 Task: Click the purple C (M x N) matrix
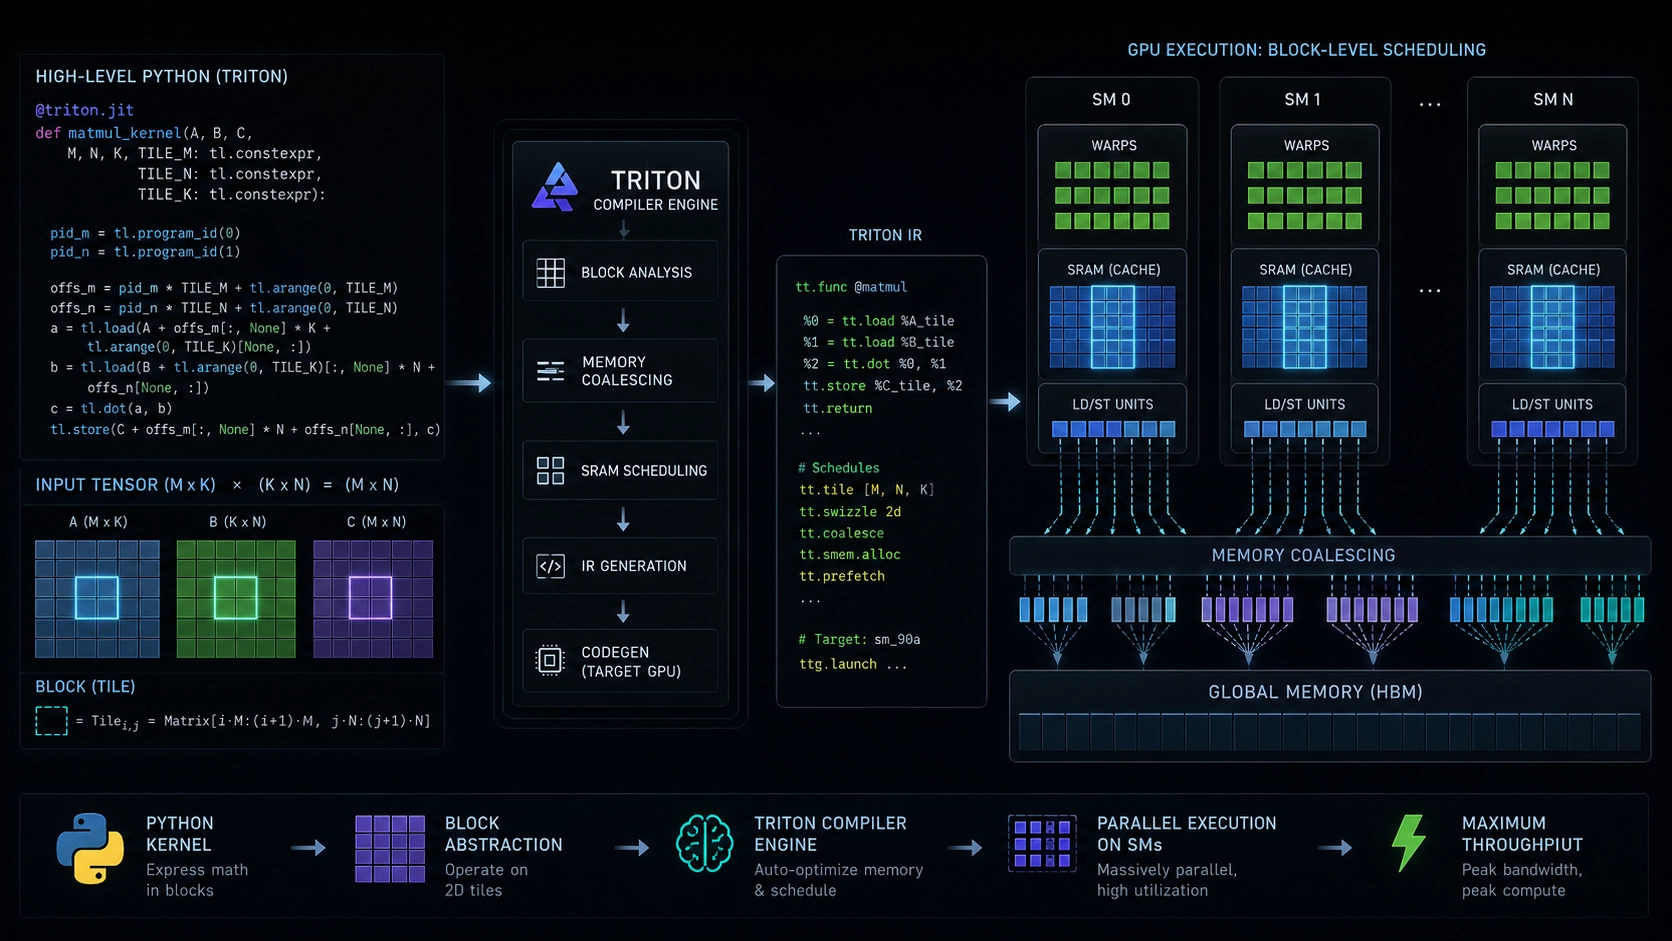(373, 599)
